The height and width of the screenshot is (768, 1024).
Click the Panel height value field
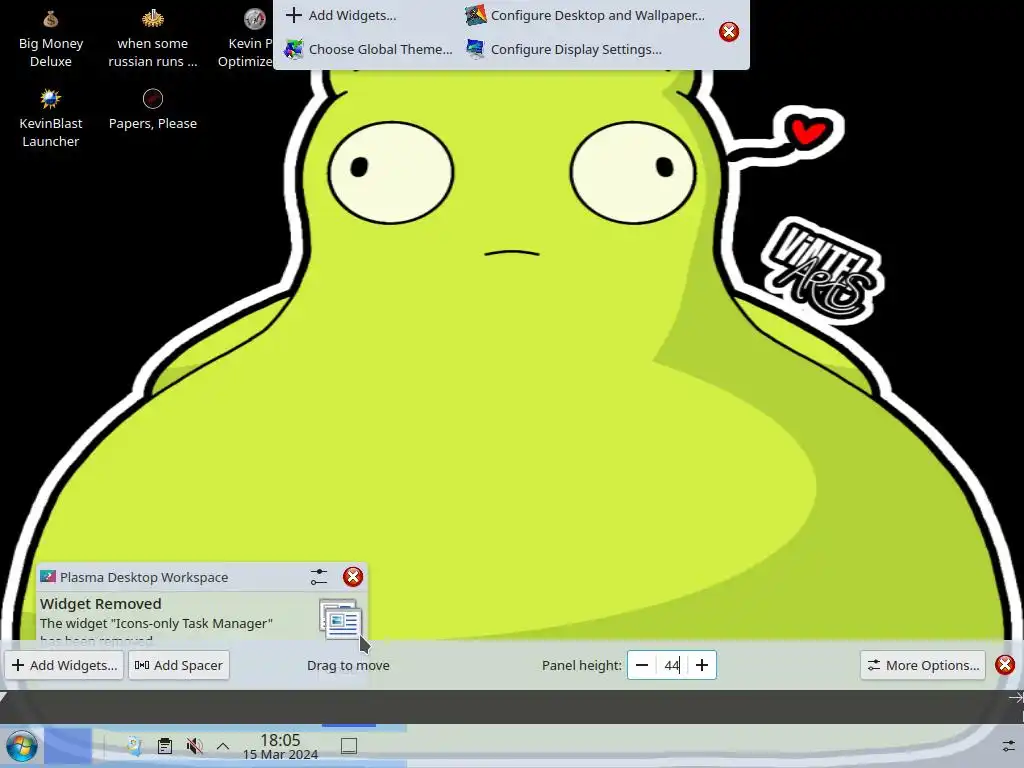click(672, 665)
